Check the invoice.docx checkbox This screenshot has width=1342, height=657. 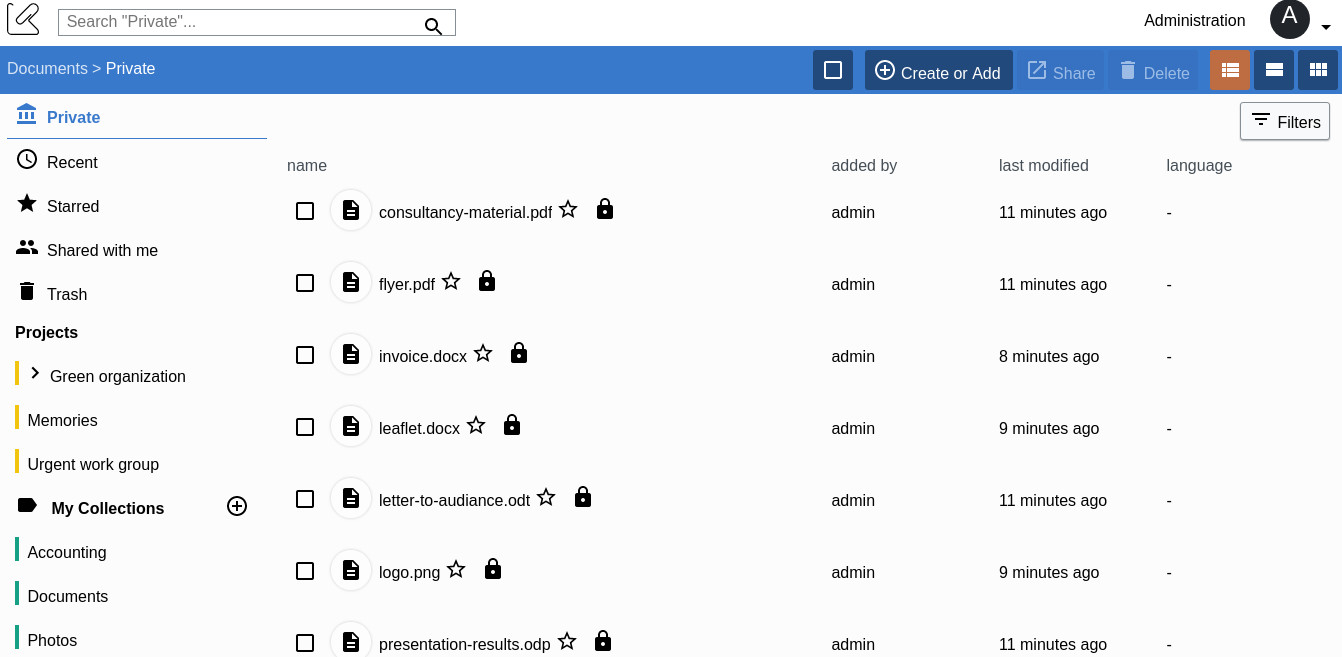tap(305, 355)
